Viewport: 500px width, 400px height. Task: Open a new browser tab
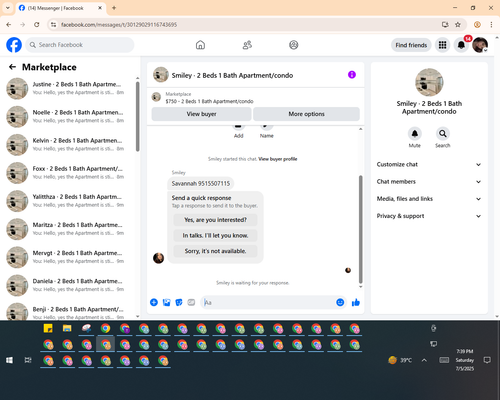[114, 8]
